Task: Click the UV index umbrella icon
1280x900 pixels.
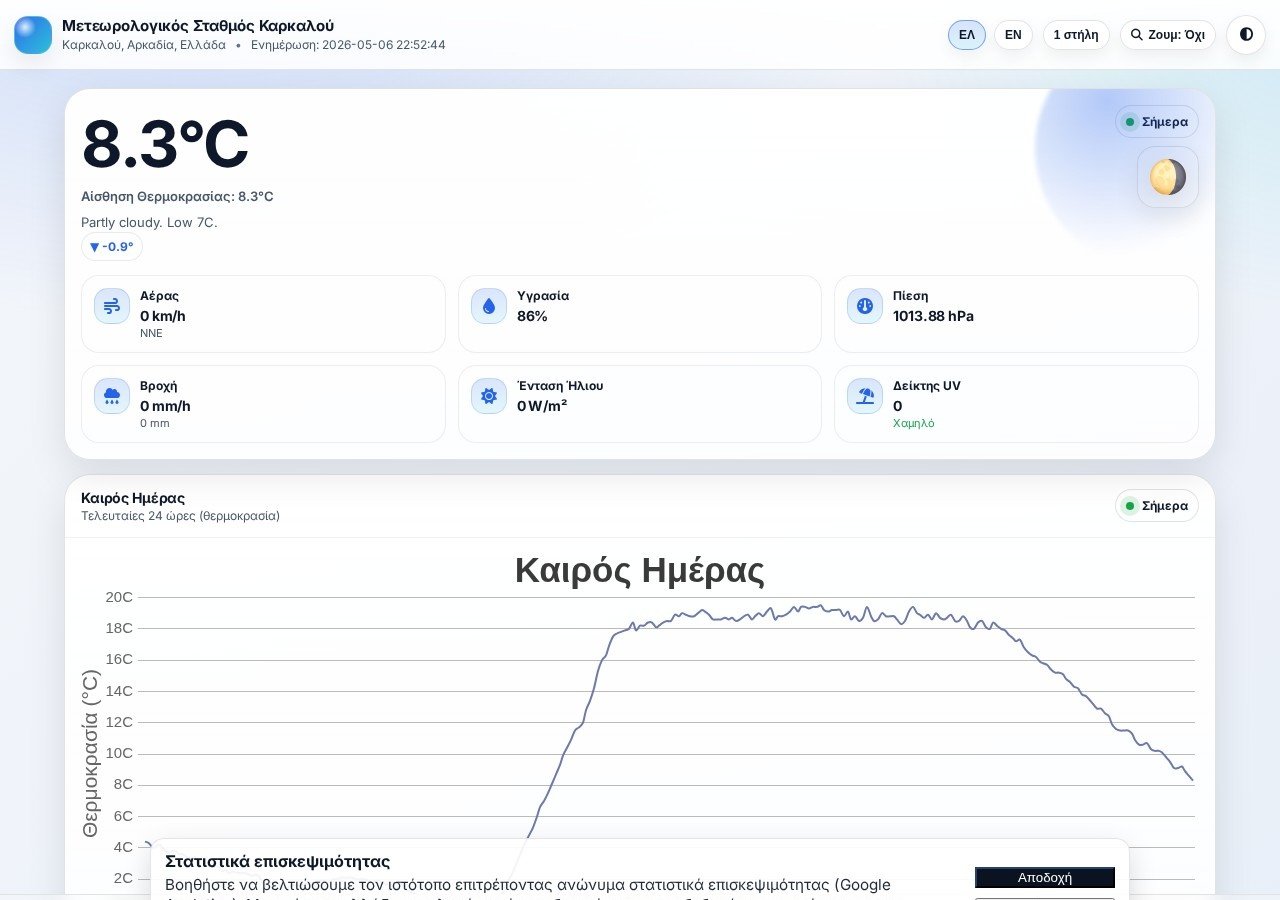Action: (x=865, y=396)
